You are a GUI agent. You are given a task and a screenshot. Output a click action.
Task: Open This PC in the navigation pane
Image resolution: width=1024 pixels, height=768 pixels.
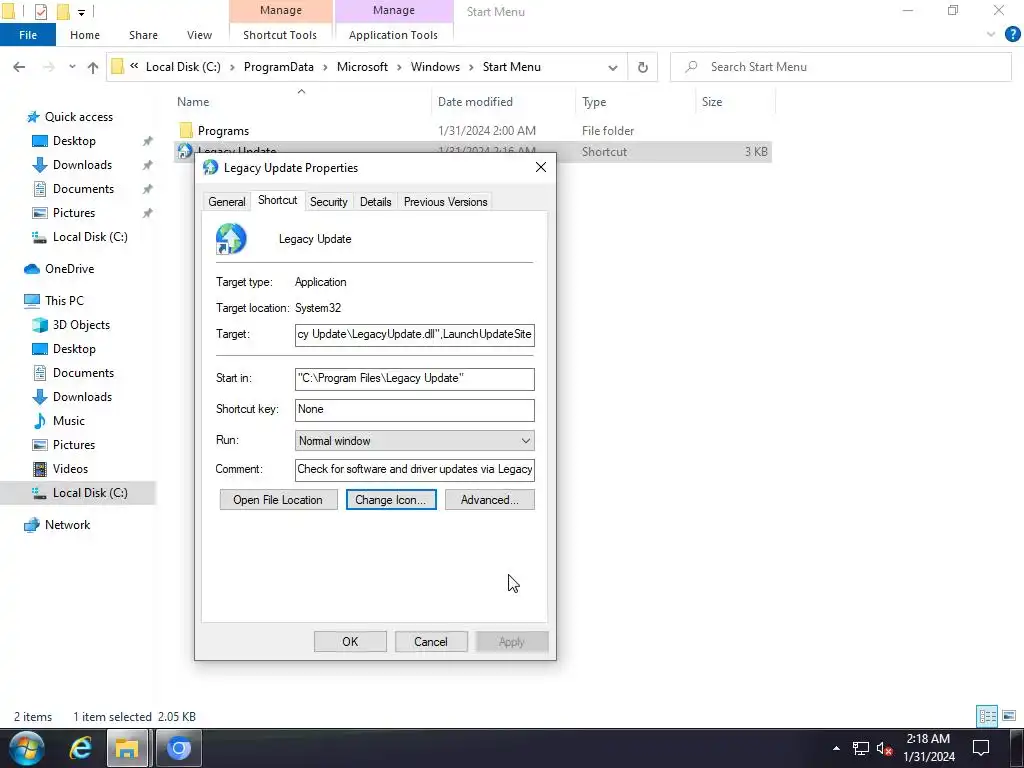64,300
